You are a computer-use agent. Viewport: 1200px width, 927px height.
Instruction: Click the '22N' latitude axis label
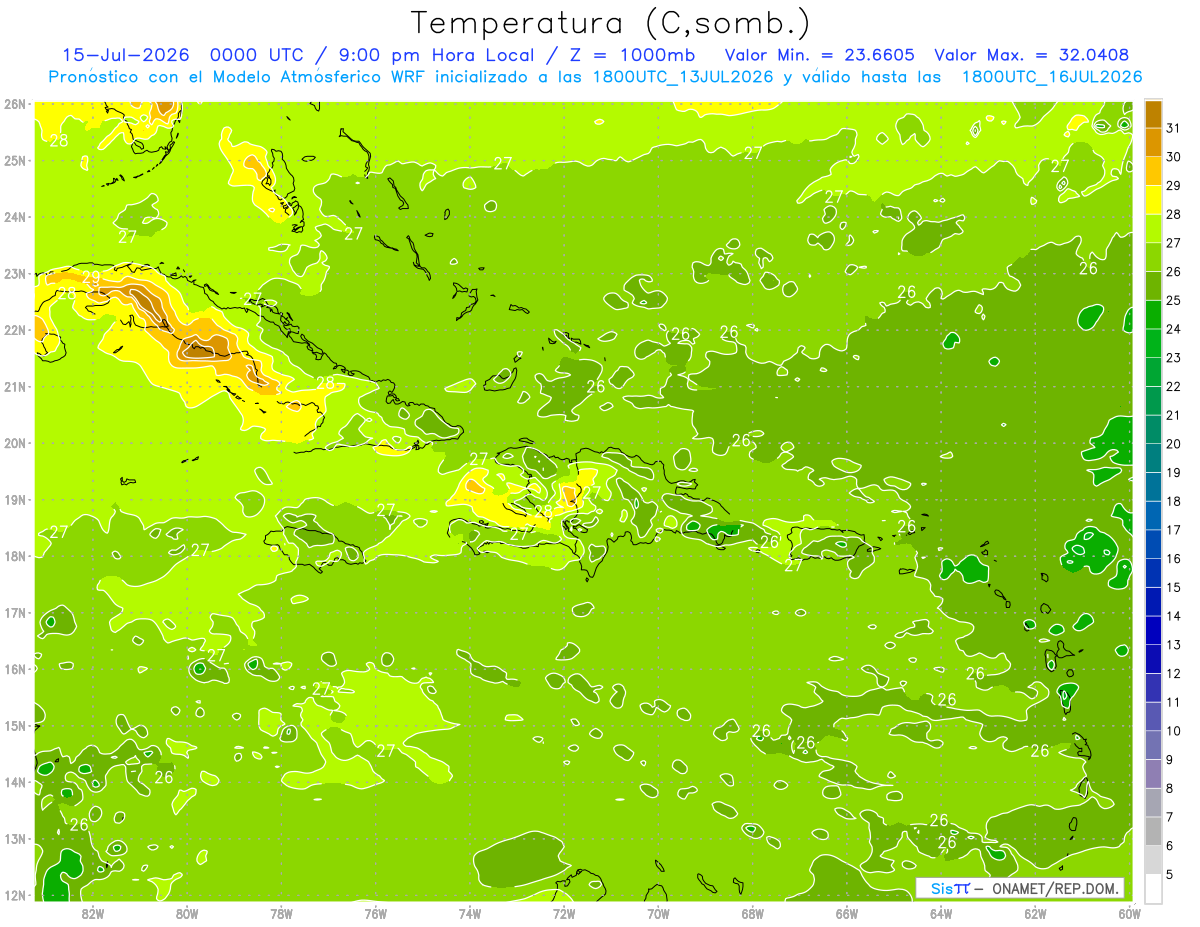tap(14, 330)
